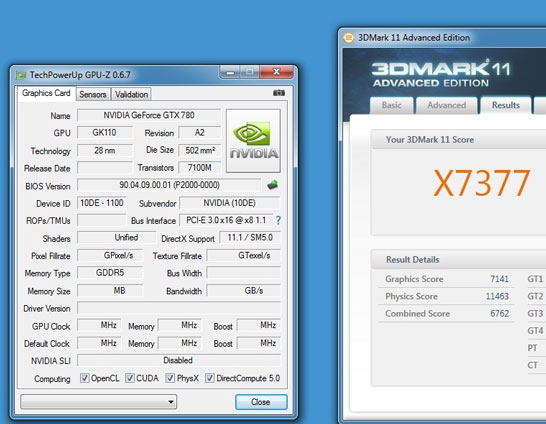
Task: Click the Die Size field 502 mm²
Action: coord(200,150)
